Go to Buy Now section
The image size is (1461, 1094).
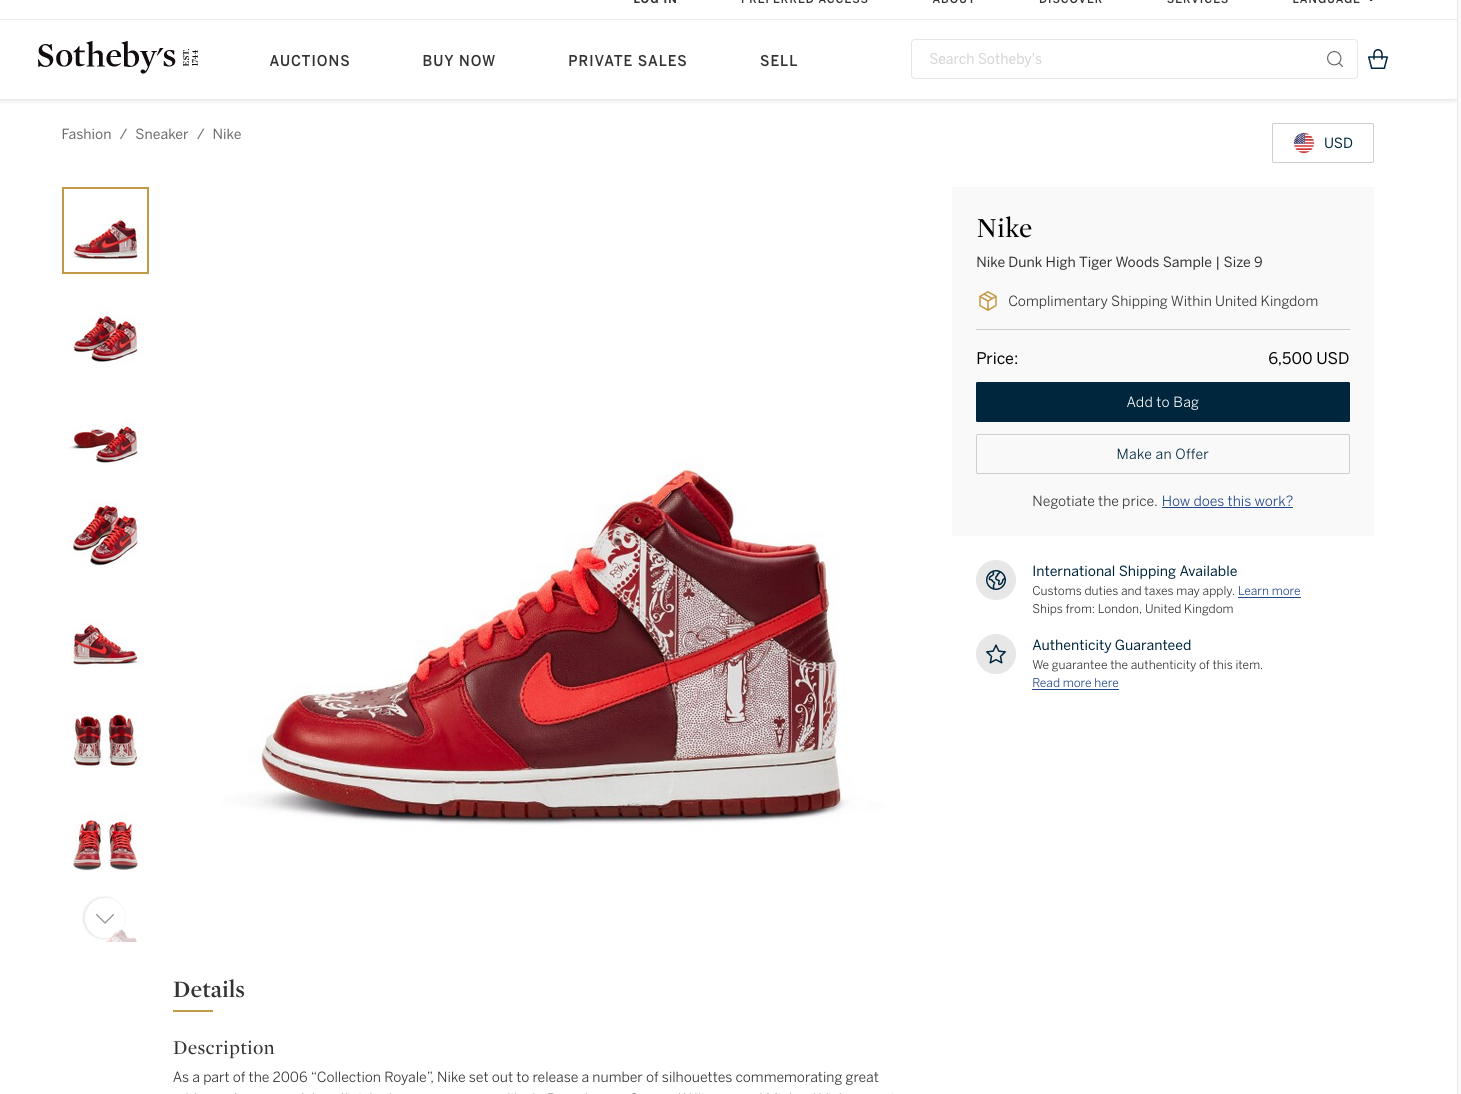point(459,61)
